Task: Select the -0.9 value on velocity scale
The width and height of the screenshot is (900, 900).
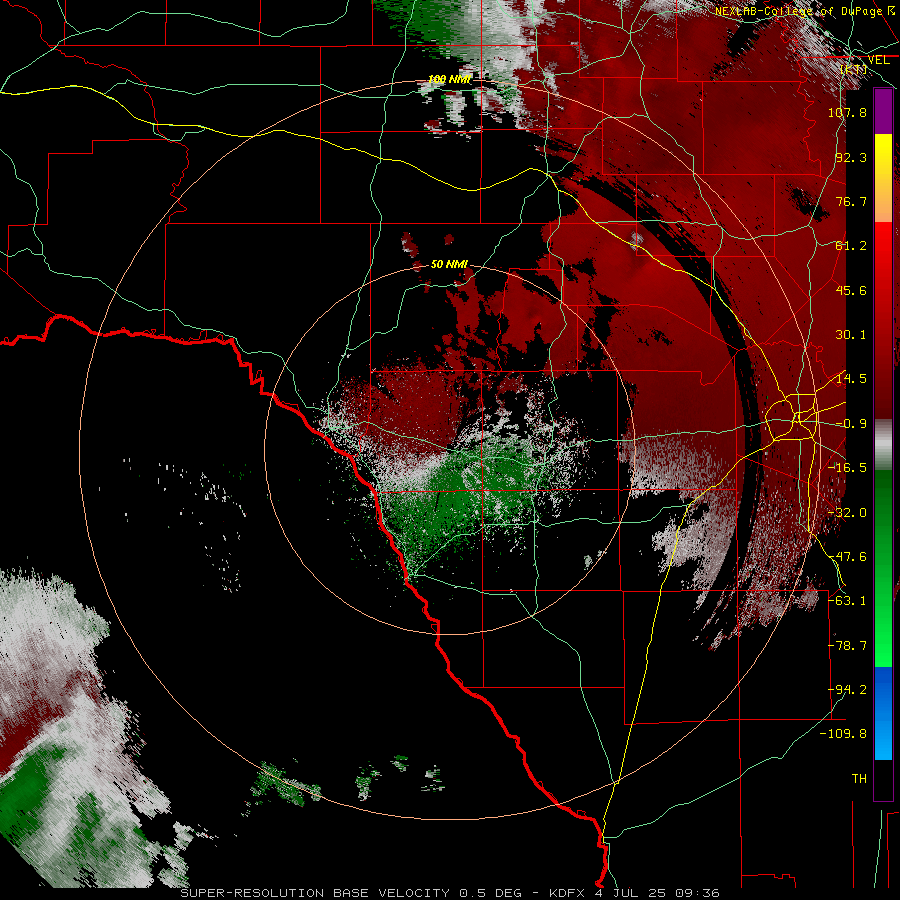Action: pos(851,424)
